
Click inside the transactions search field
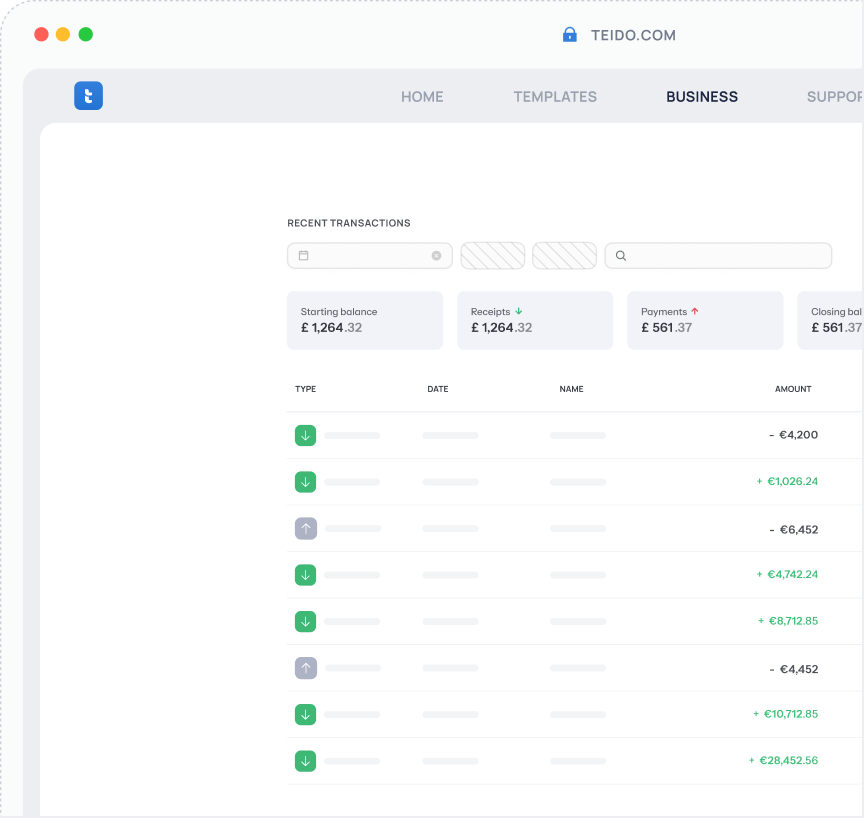pos(718,256)
